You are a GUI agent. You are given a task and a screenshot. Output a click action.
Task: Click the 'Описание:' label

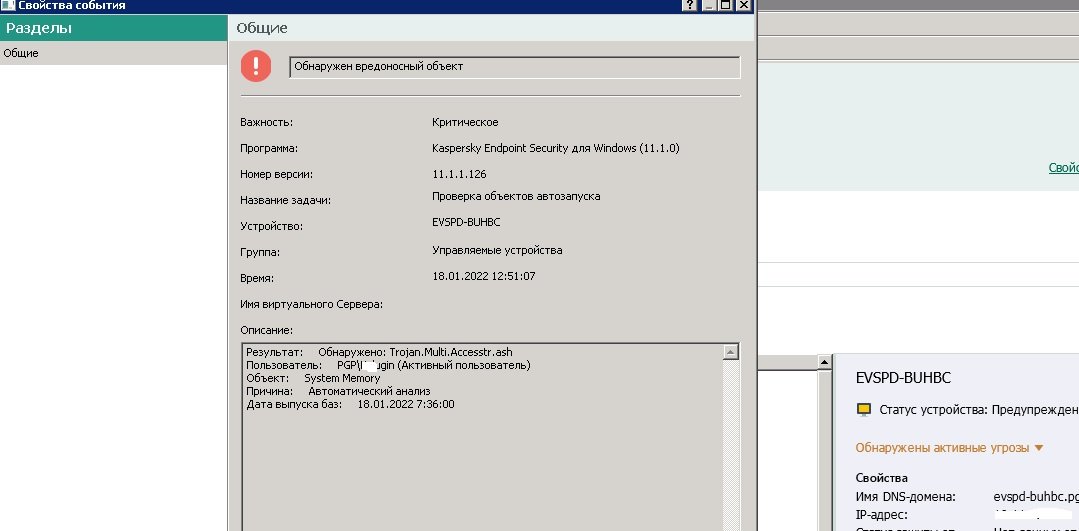[266, 330]
